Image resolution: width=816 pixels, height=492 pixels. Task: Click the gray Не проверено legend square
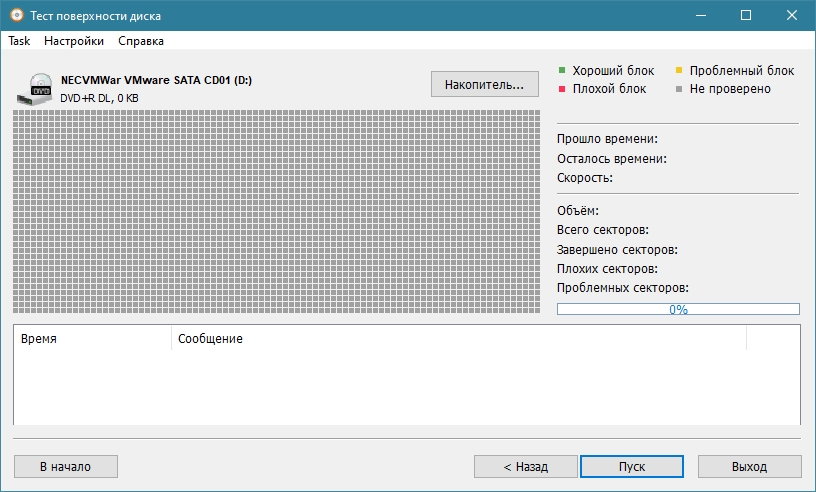[x=679, y=89]
